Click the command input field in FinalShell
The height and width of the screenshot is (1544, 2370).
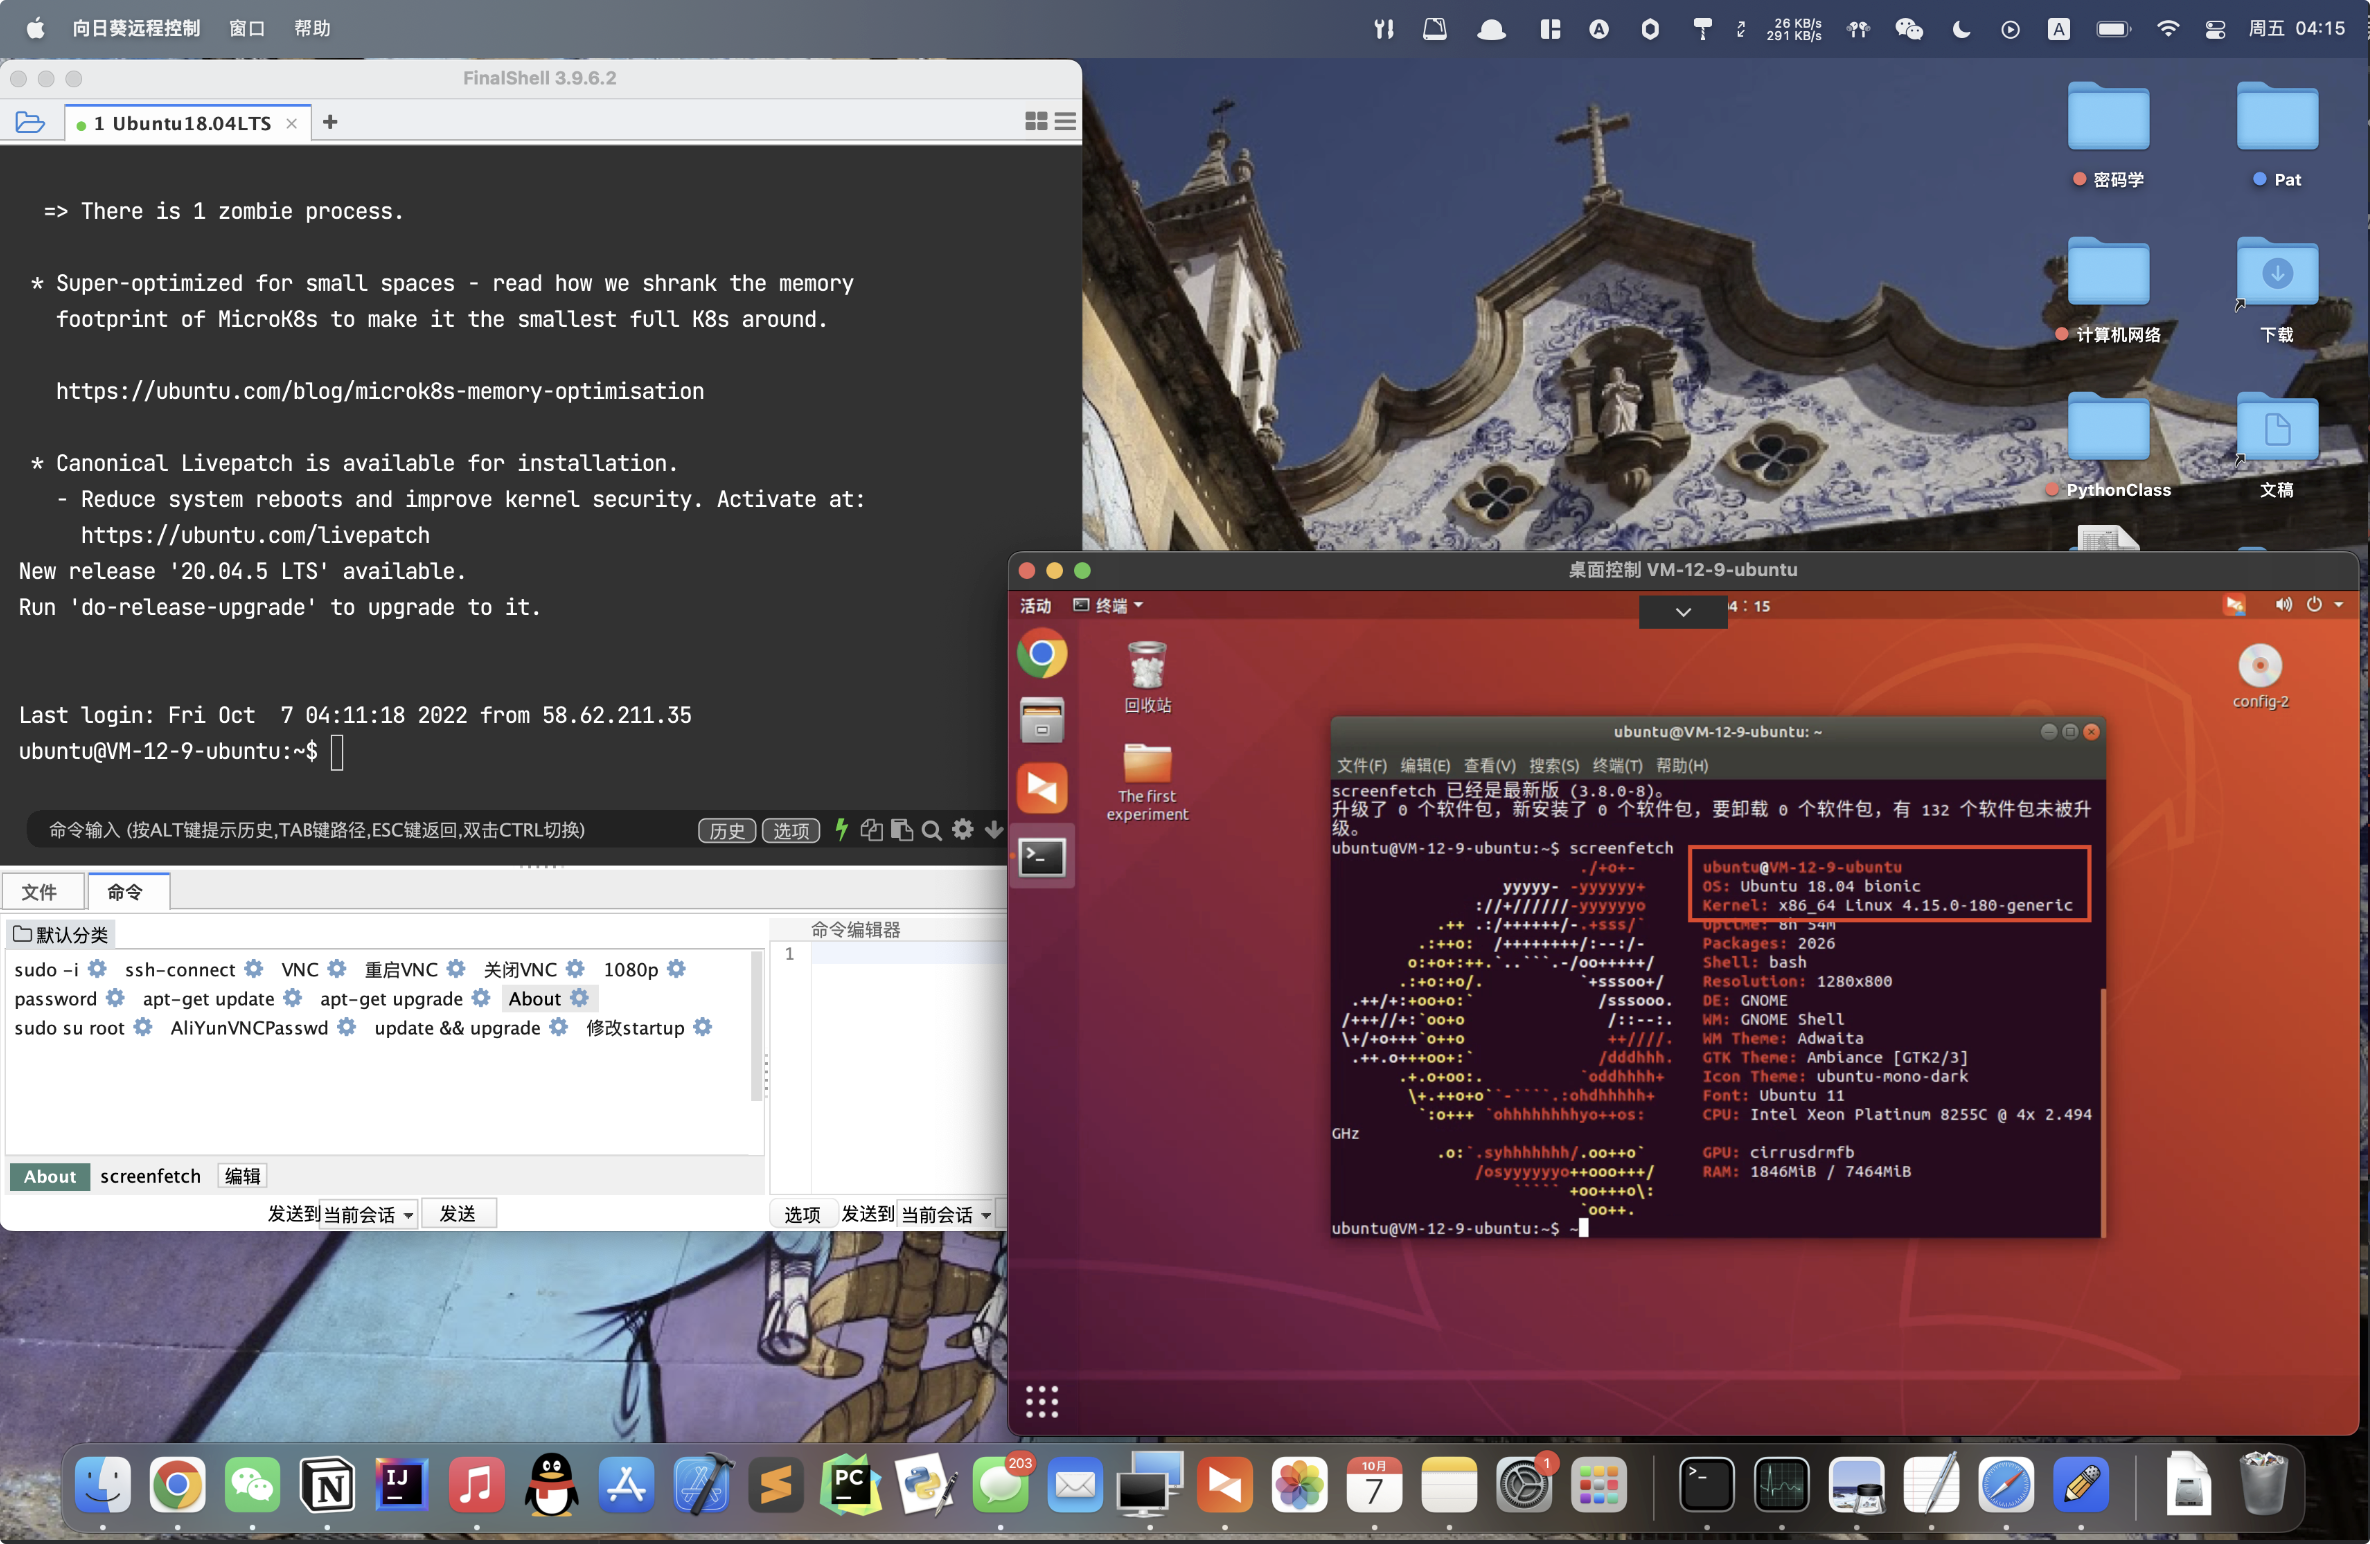point(360,830)
